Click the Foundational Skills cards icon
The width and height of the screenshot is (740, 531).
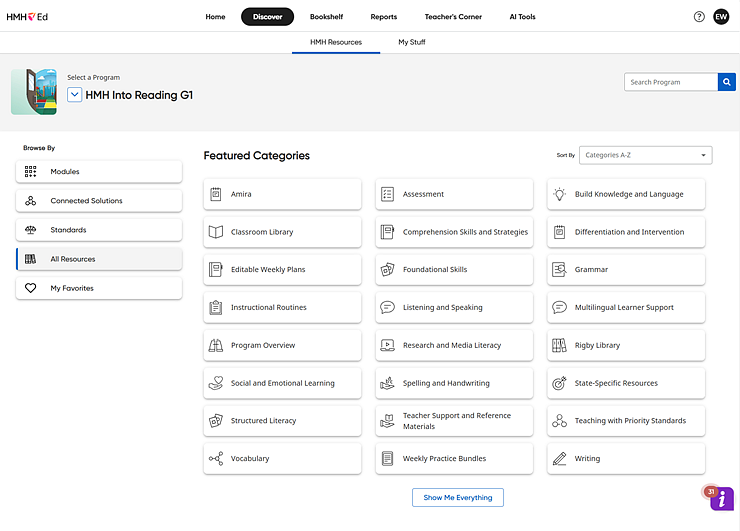coord(387,270)
